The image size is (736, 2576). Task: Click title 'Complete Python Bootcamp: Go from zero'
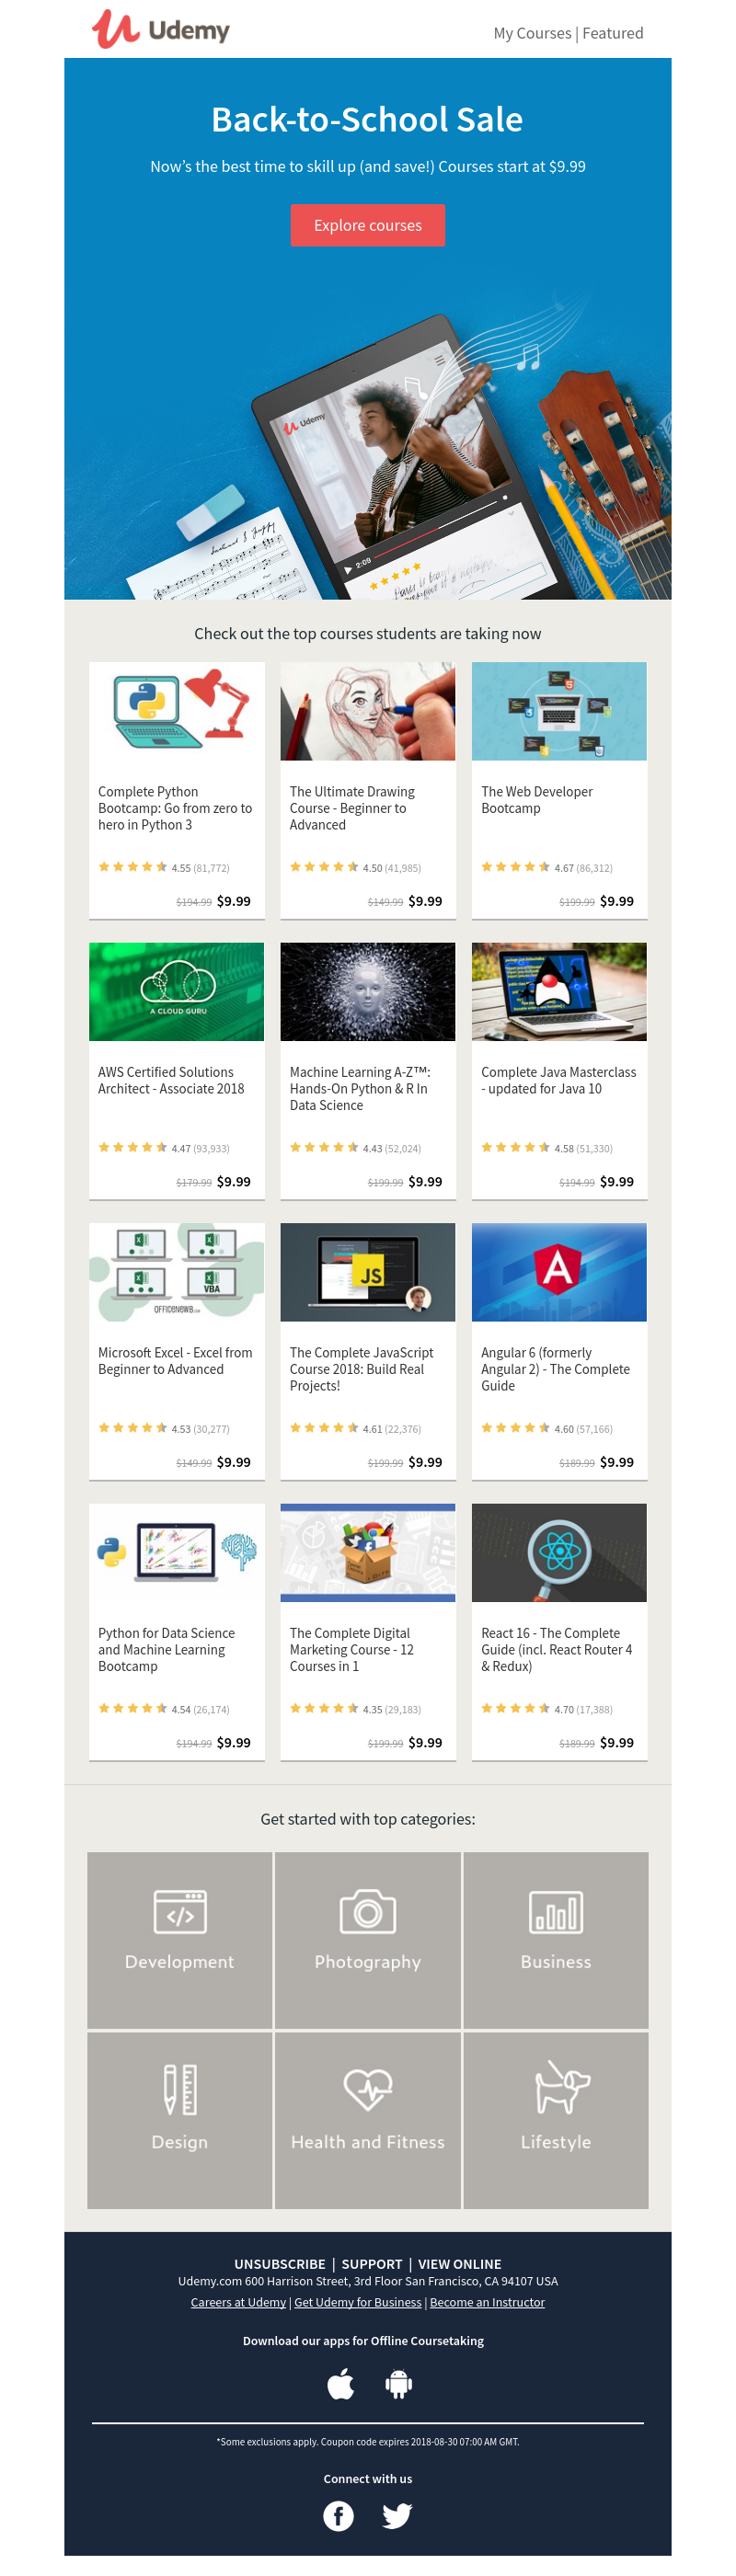pyautogui.click(x=175, y=808)
